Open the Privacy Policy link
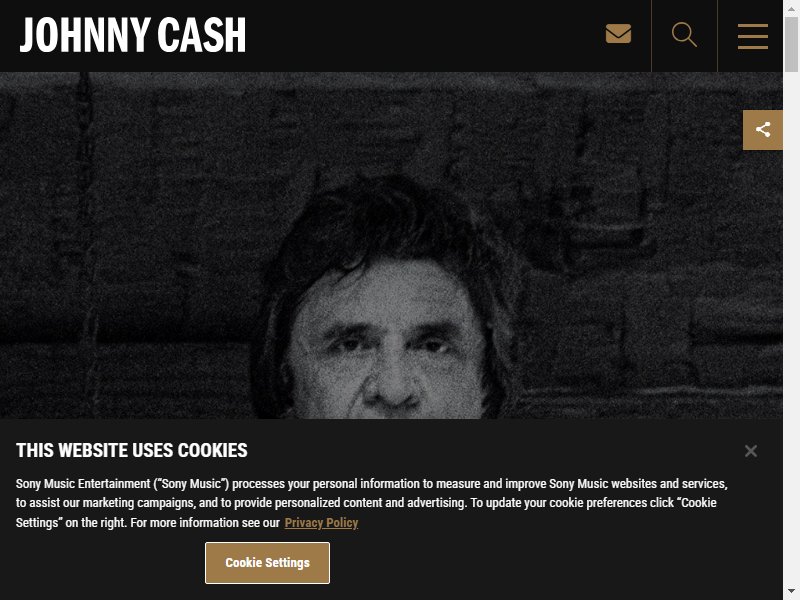The height and width of the screenshot is (600, 800). click(321, 523)
